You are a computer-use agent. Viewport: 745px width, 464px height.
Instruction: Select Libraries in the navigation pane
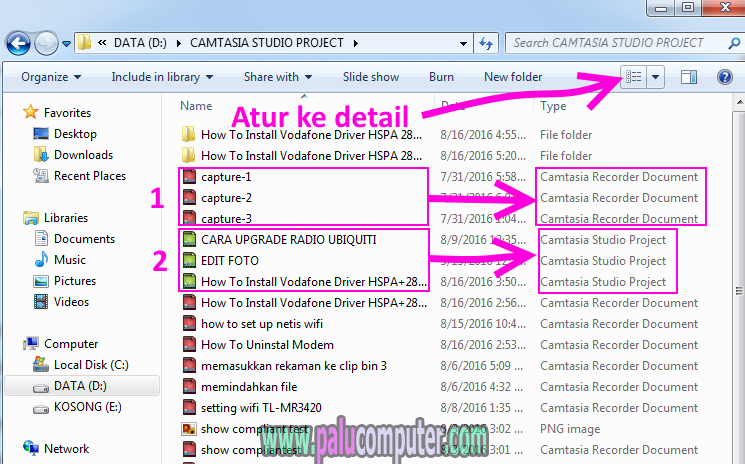[x=66, y=218]
